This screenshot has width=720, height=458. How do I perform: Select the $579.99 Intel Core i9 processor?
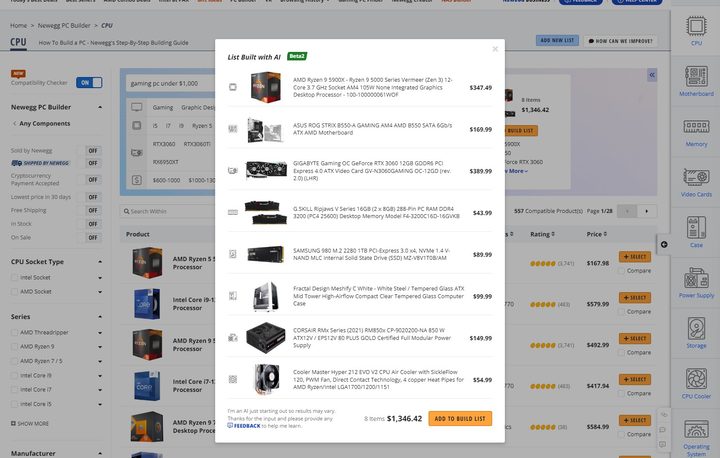pos(635,298)
